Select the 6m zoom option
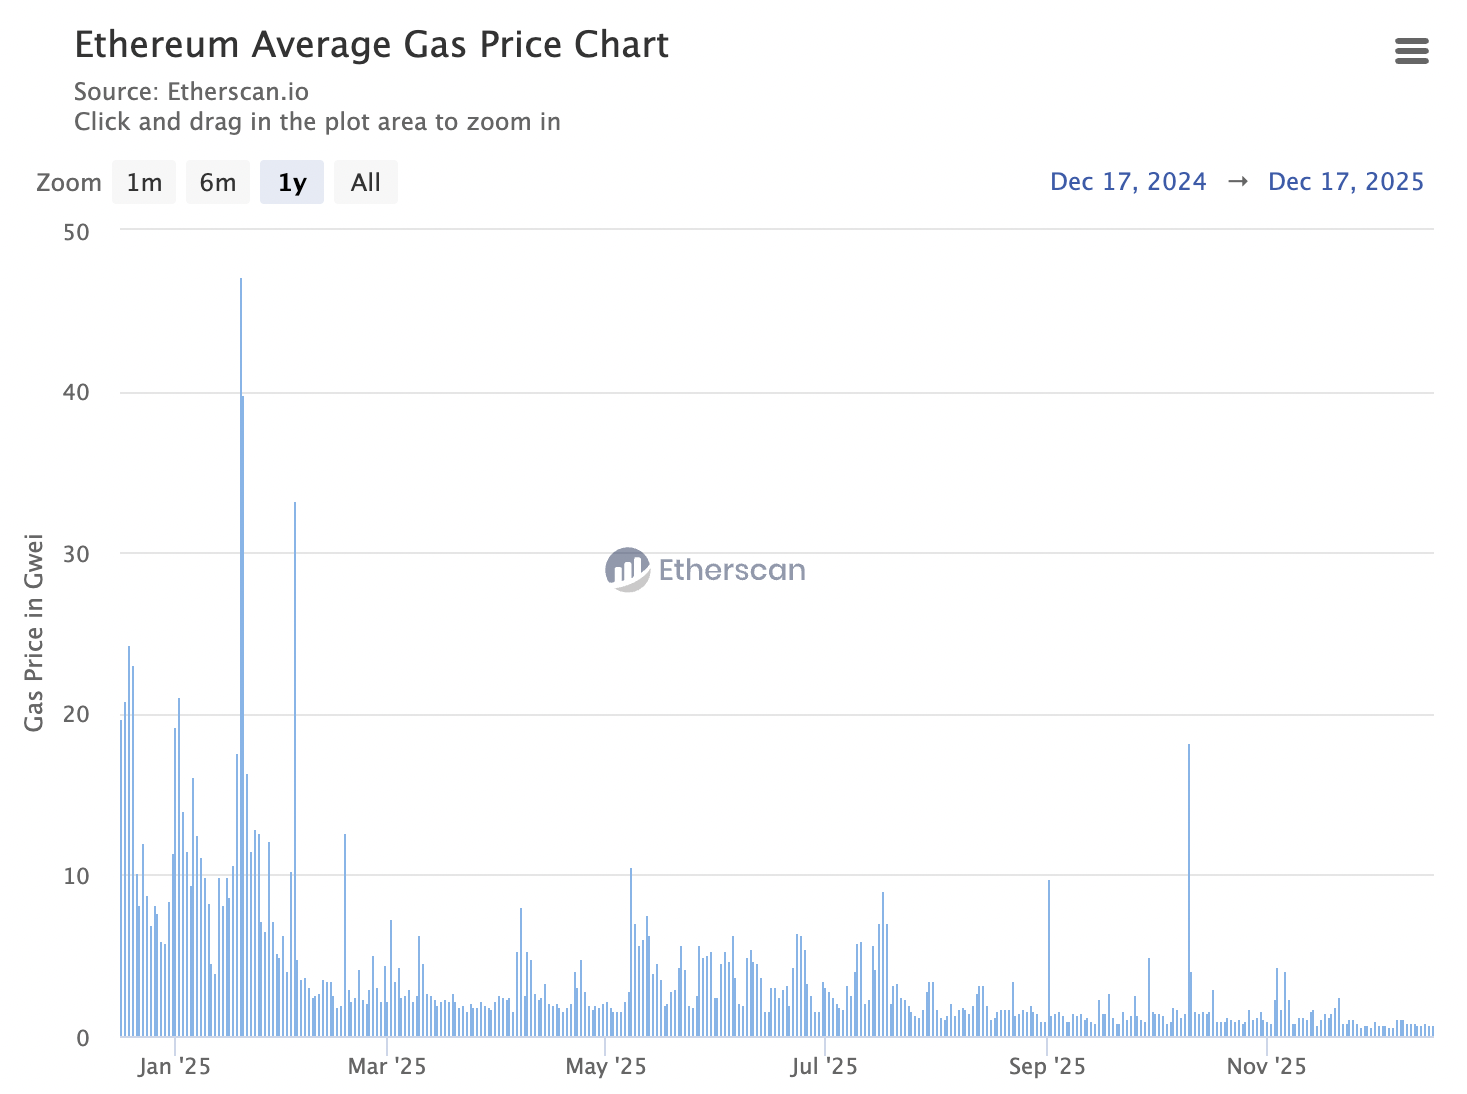 217,182
